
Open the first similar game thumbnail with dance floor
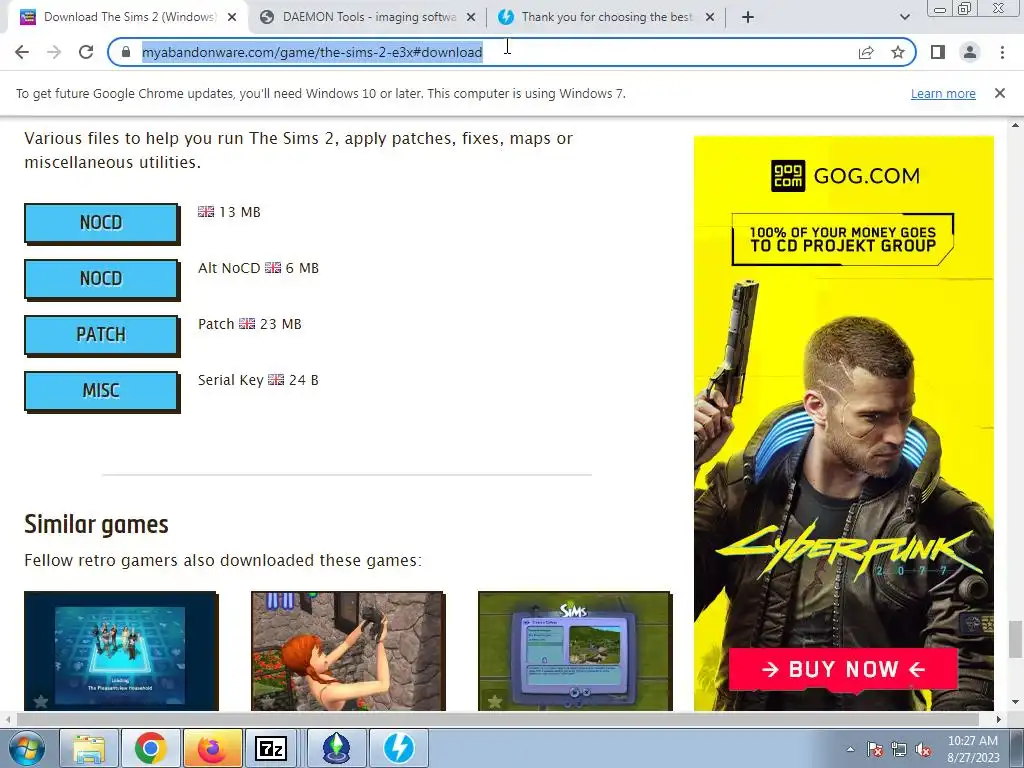121,650
